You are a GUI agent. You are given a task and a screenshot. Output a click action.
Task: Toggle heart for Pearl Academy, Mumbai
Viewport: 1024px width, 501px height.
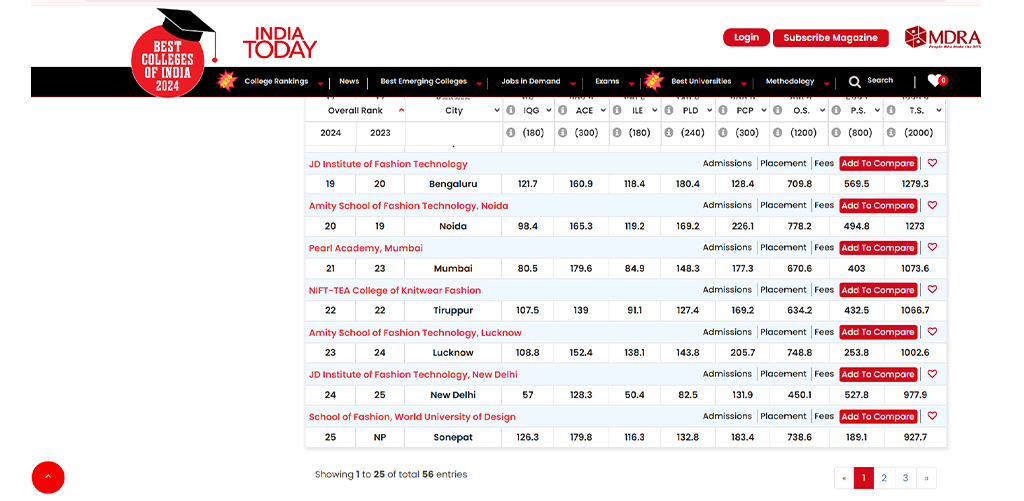[932, 248]
